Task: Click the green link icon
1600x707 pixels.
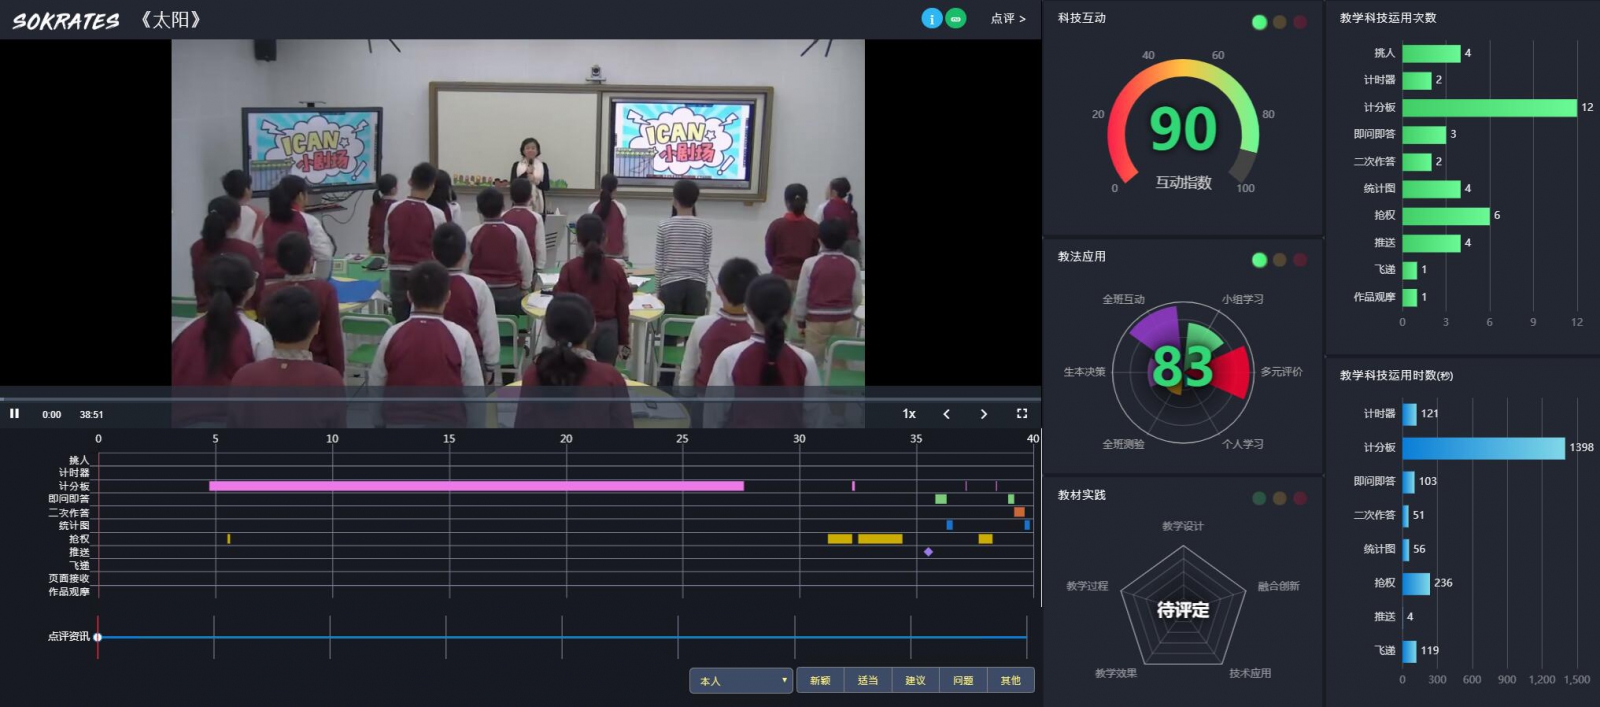Action: click(956, 19)
